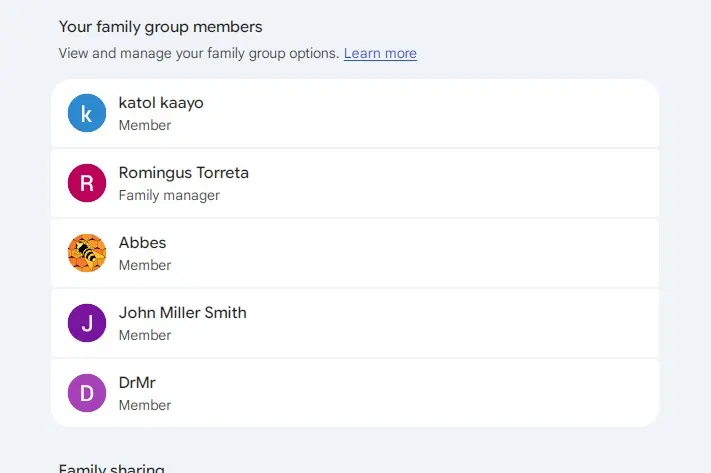Open DrMr member details

tap(355, 393)
